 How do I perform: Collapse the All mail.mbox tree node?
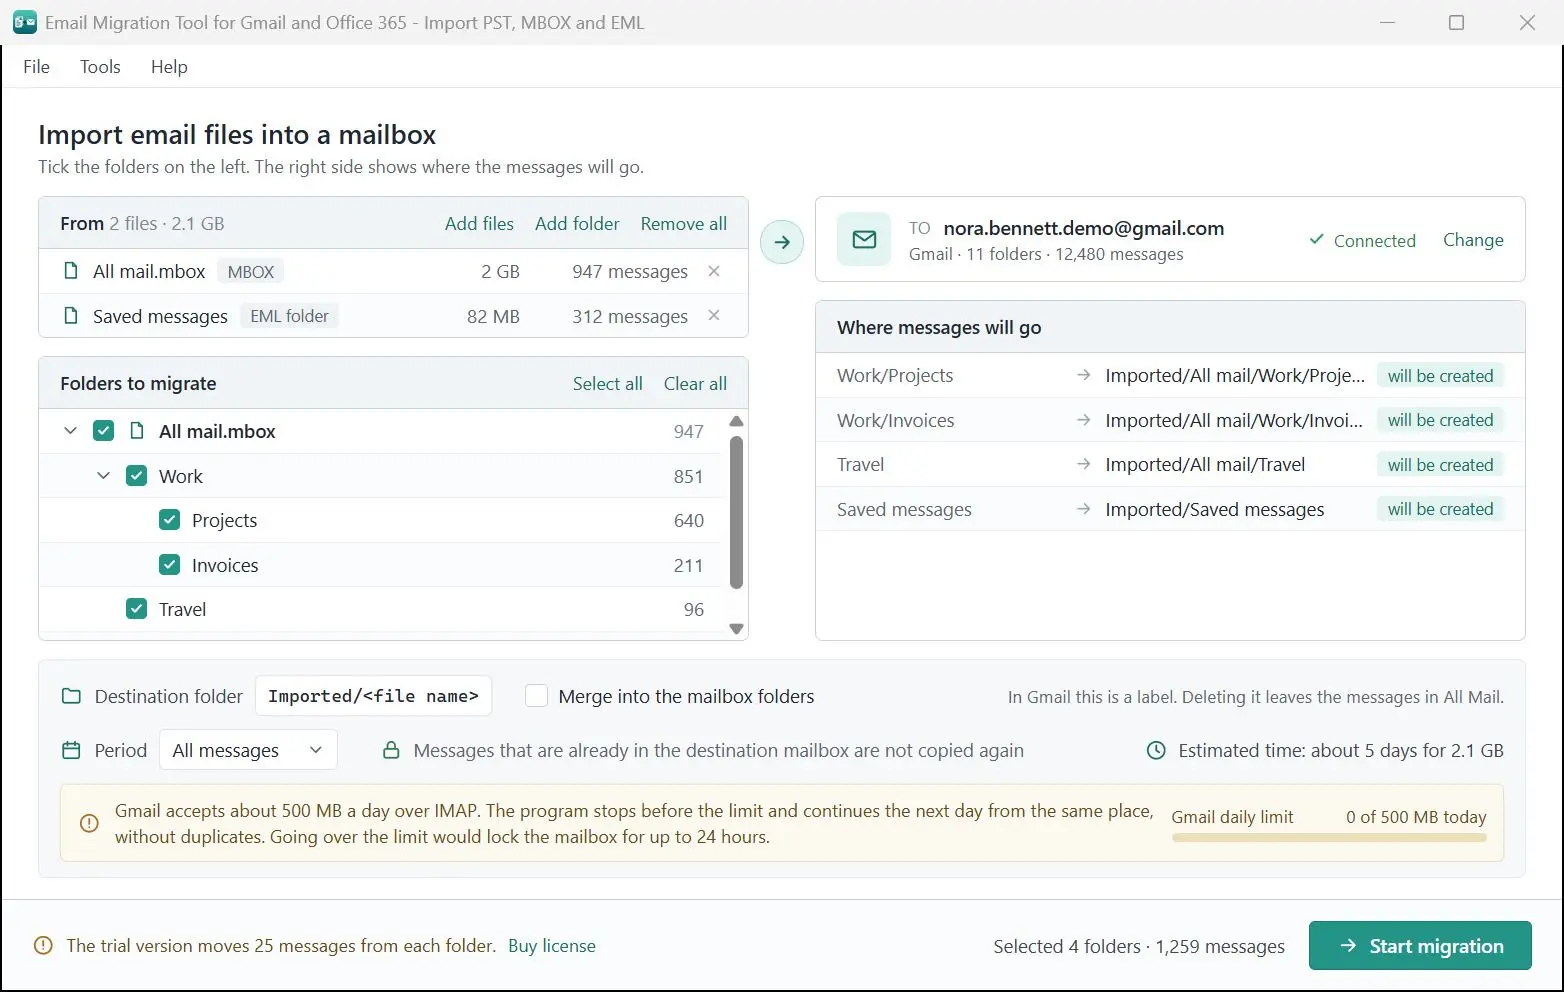[x=70, y=431]
